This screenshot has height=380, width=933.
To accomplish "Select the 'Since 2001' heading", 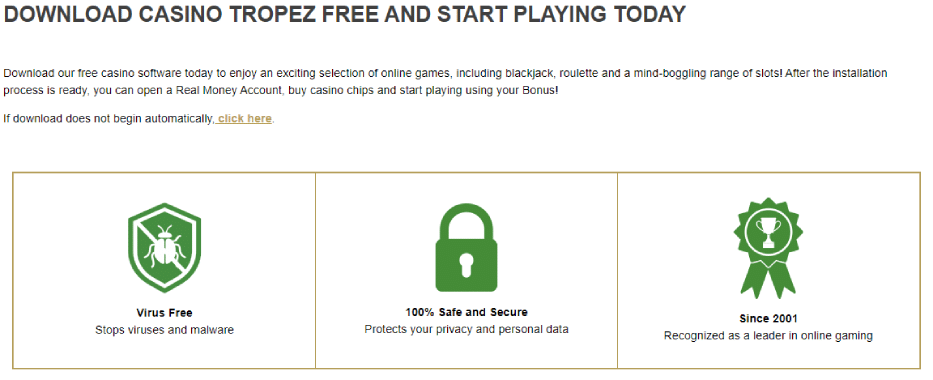I will click(x=768, y=319).
